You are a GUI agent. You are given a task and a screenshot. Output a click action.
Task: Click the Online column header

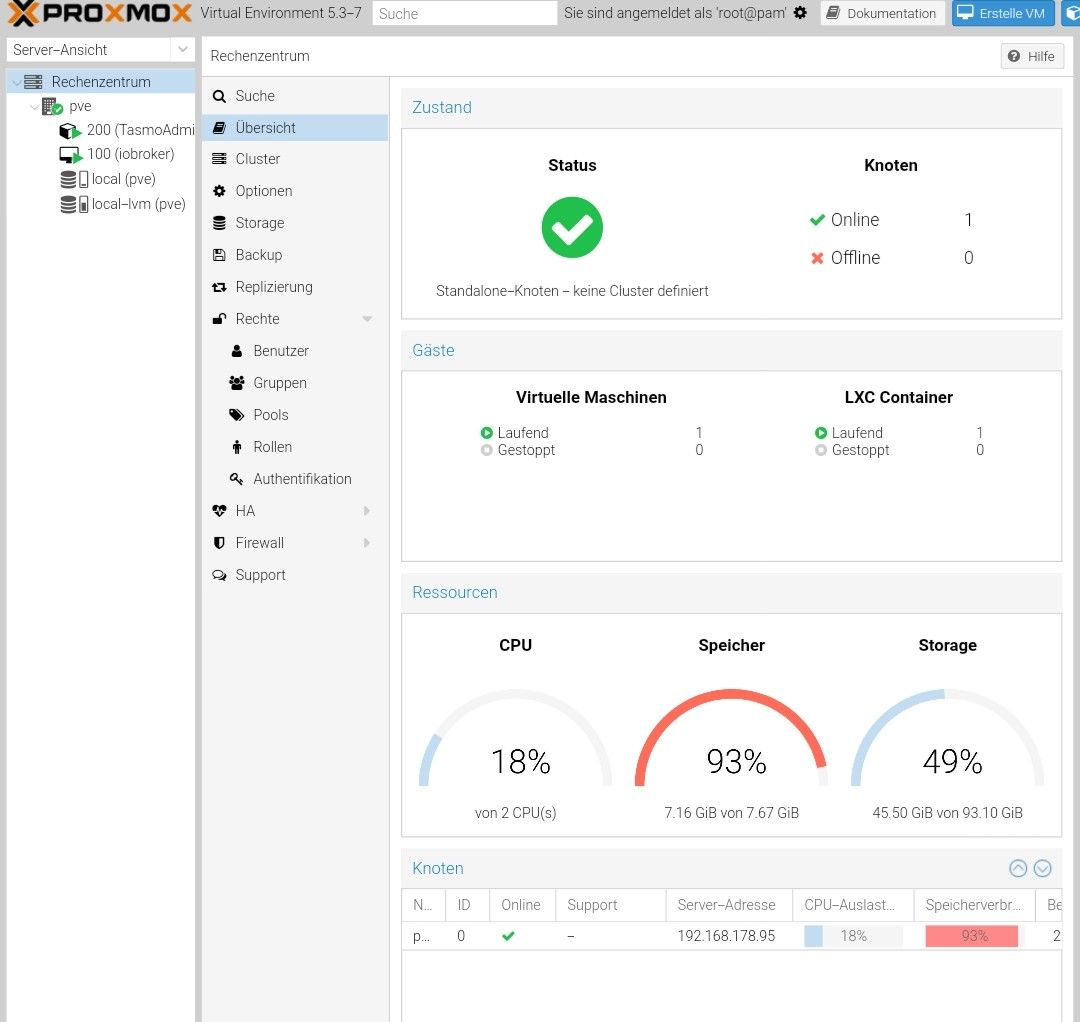tap(522, 905)
